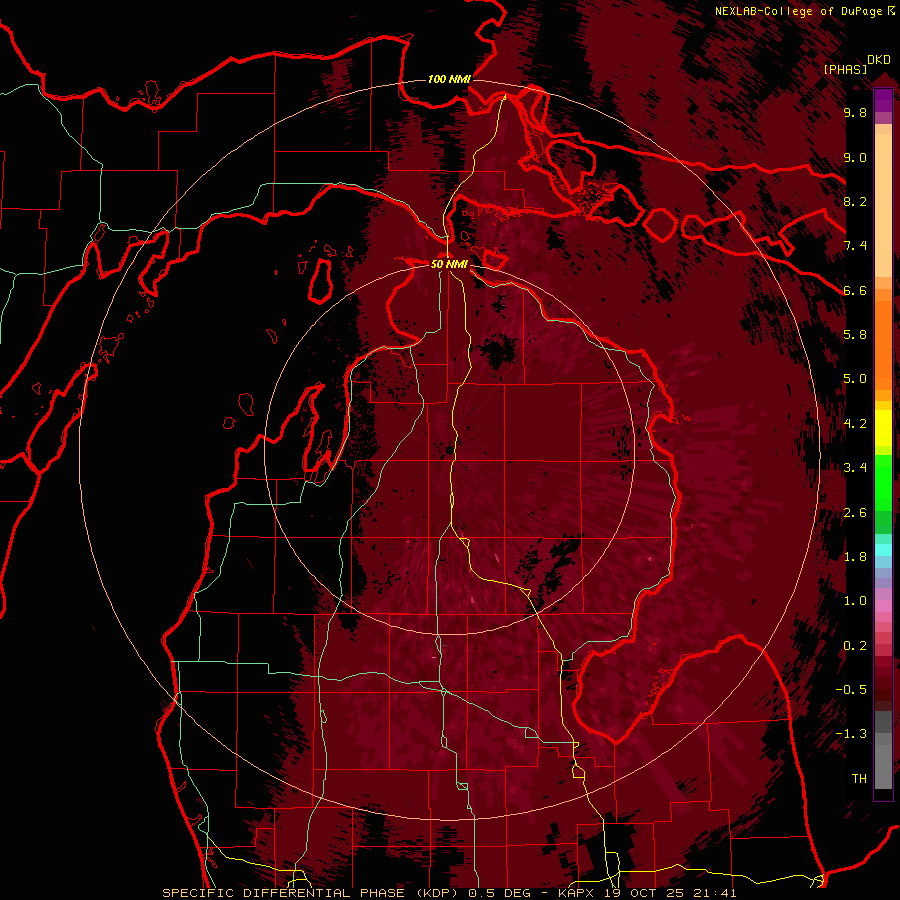Choose the 2.6 scale value
The height and width of the screenshot is (900, 900).
(x=855, y=512)
